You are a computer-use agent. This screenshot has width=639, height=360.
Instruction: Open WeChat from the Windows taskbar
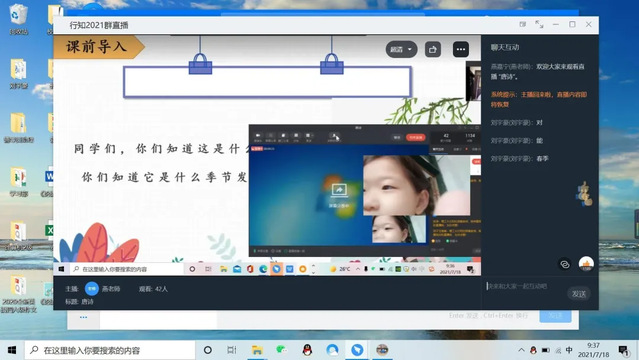pyautogui.click(x=282, y=350)
